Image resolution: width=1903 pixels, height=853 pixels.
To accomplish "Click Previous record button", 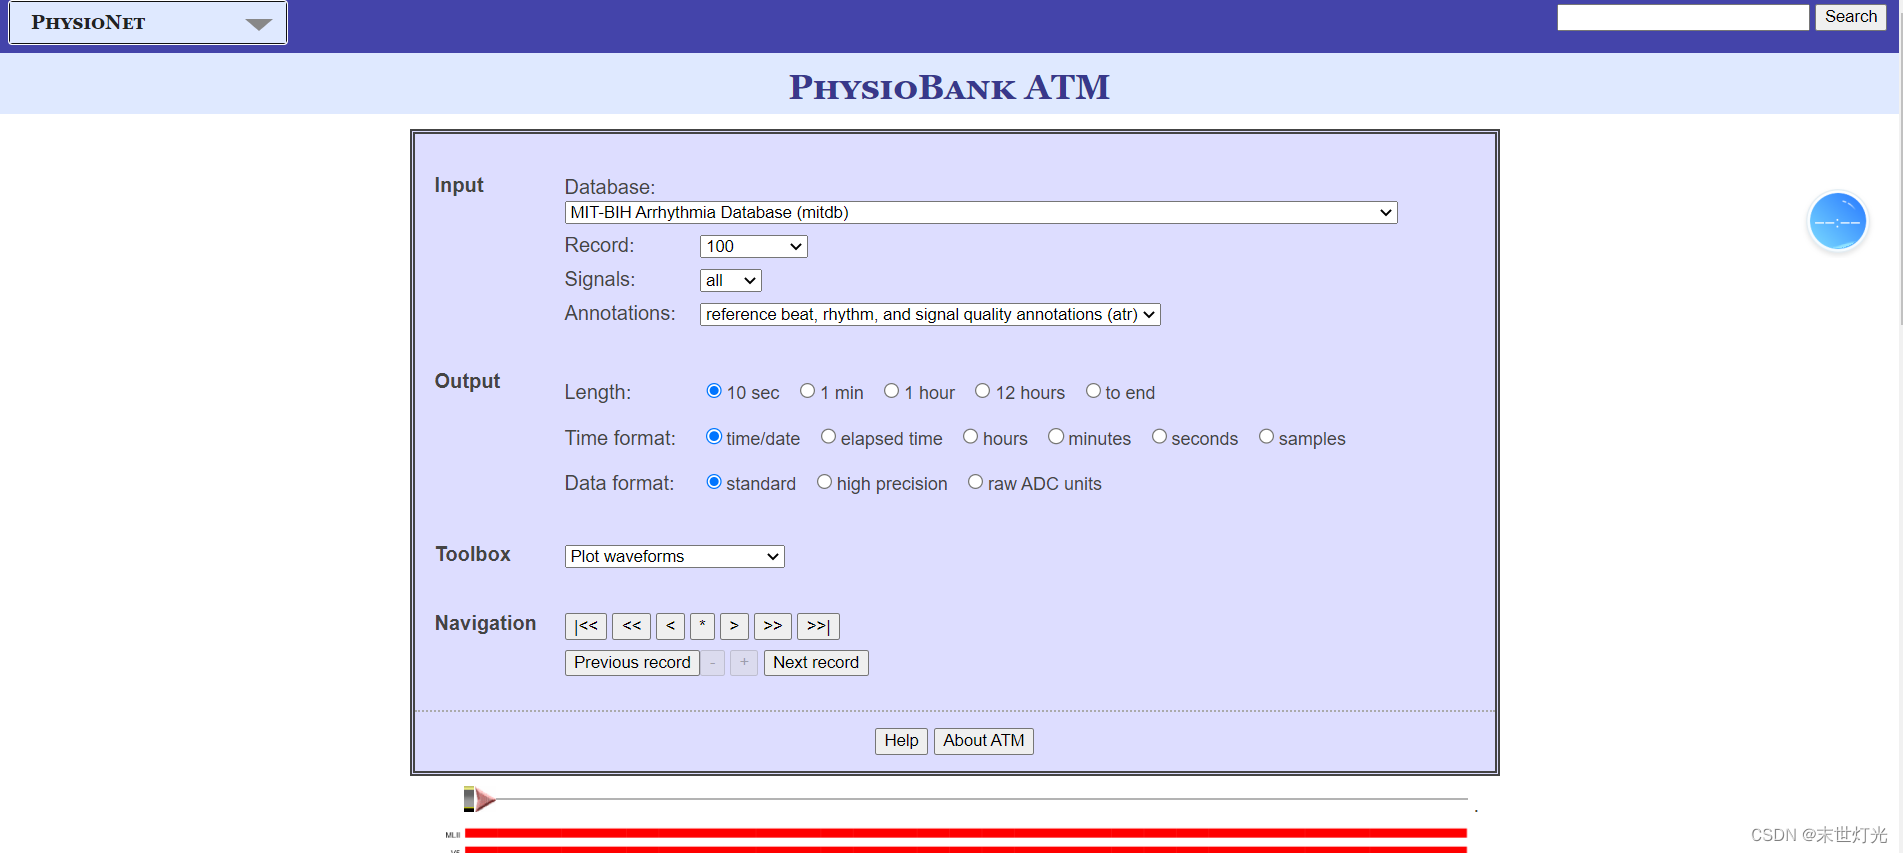I will point(632,663).
